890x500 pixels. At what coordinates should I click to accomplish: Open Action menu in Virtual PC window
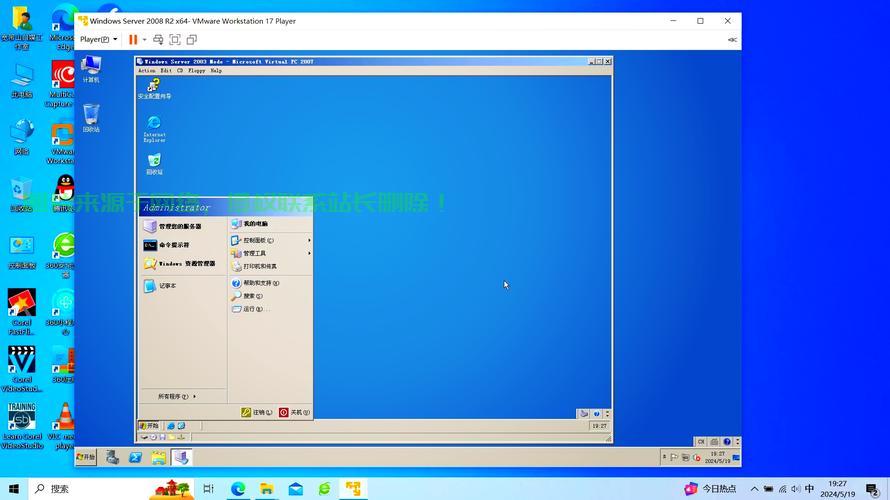coord(146,71)
